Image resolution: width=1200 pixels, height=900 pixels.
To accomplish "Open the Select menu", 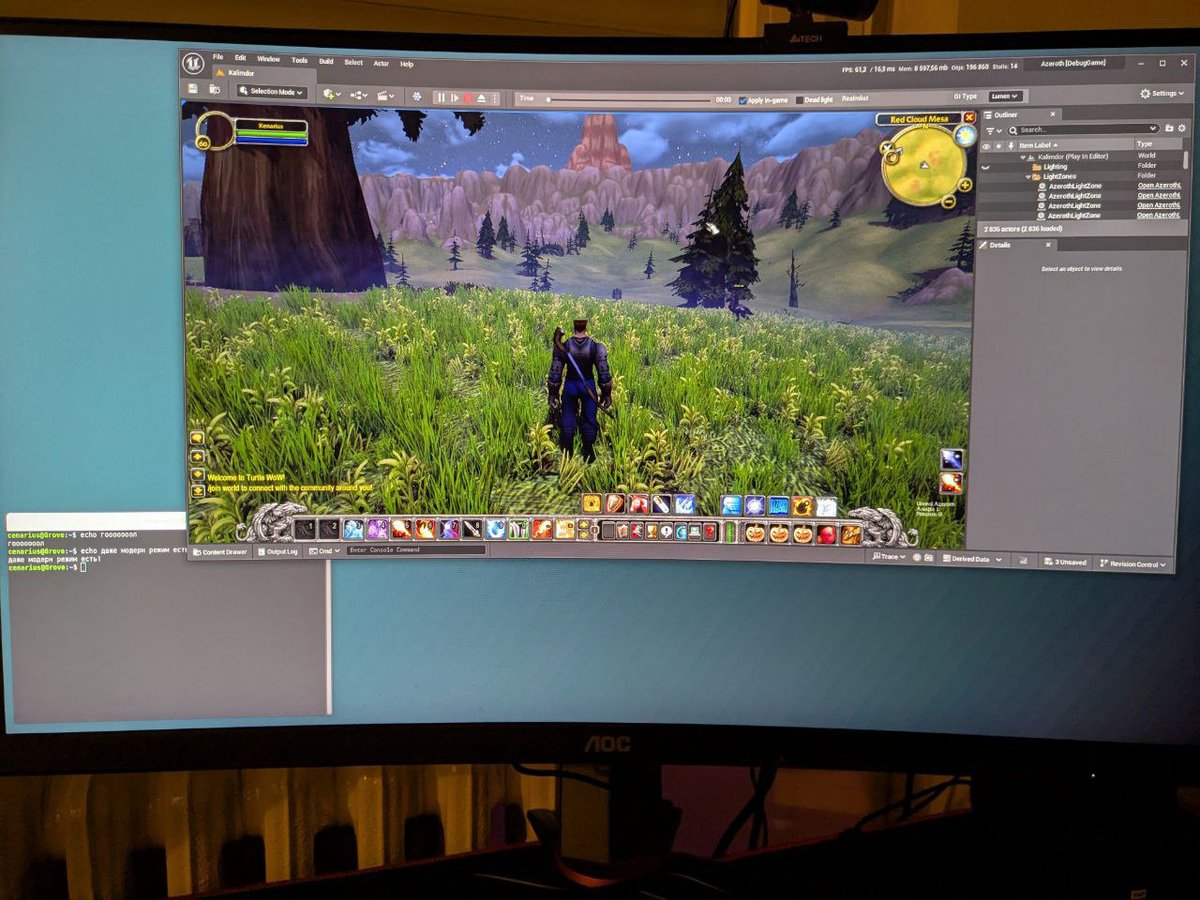I will [x=354, y=62].
